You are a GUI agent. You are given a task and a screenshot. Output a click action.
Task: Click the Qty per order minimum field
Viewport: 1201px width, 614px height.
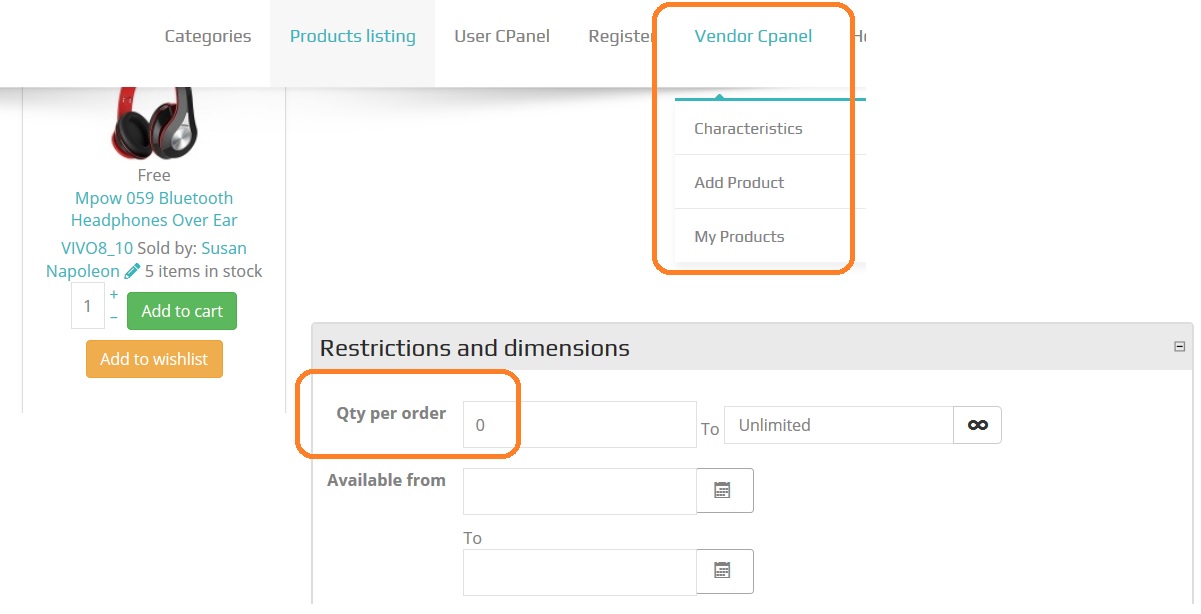coord(578,425)
